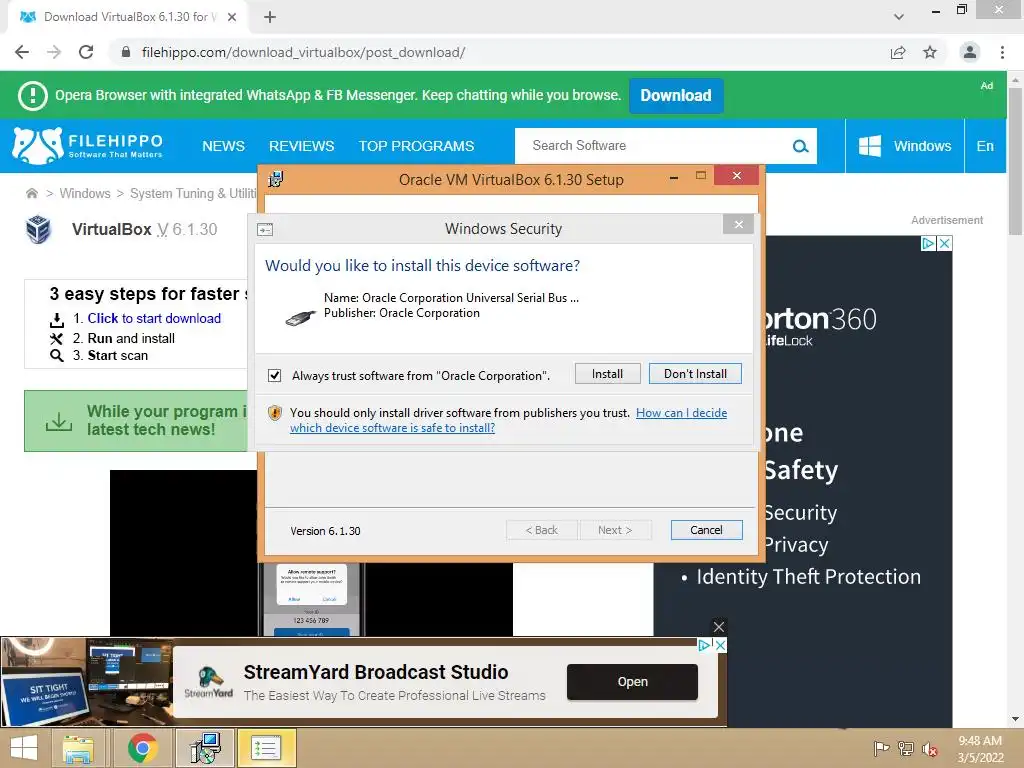Click the download arrow icon in green banner

point(59,421)
